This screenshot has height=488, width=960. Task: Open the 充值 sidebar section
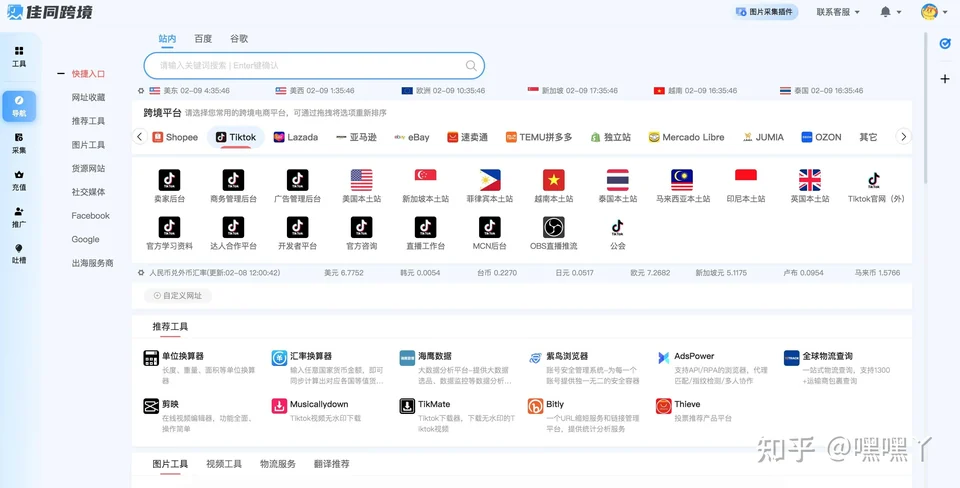(19, 180)
